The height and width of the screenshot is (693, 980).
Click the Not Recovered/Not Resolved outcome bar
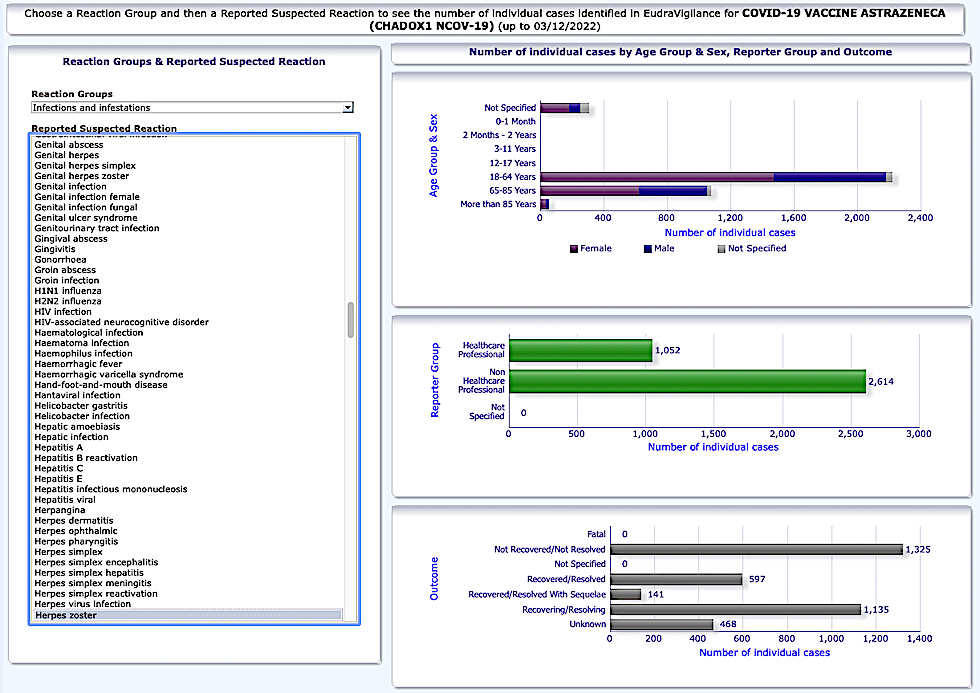pyautogui.click(x=756, y=549)
